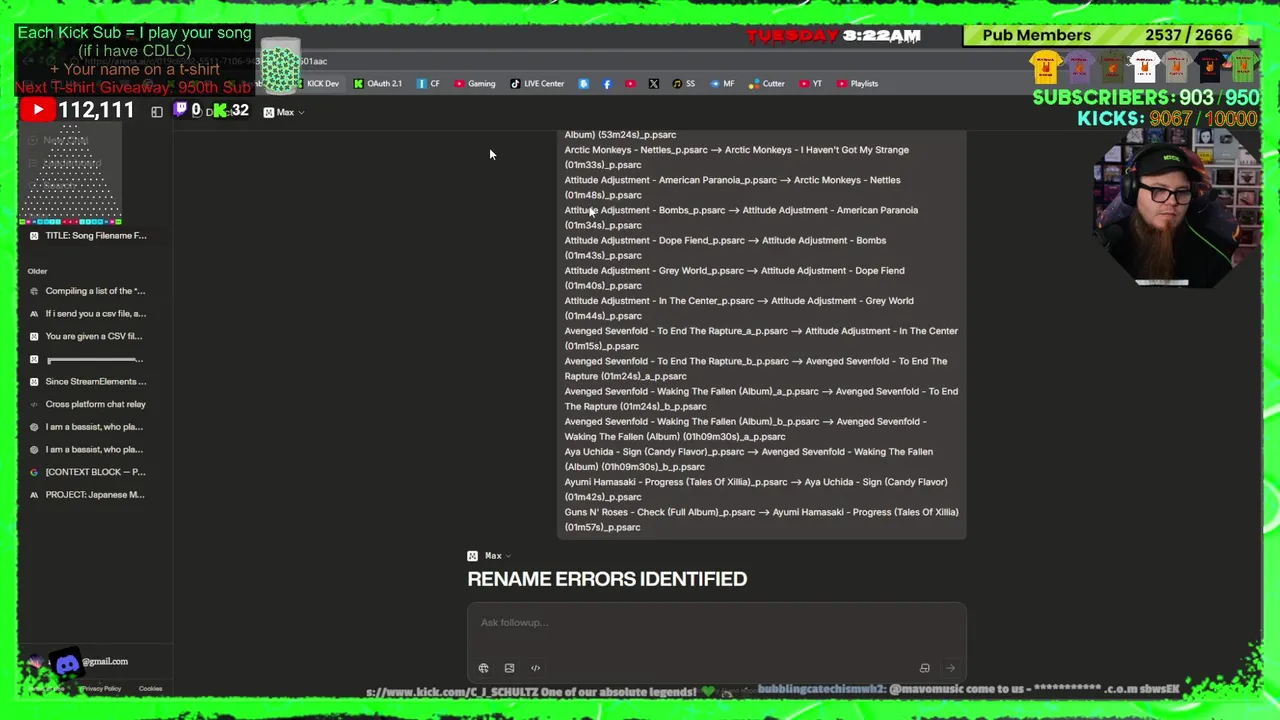Click the Ask followup input field

click(x=716, y=623)
